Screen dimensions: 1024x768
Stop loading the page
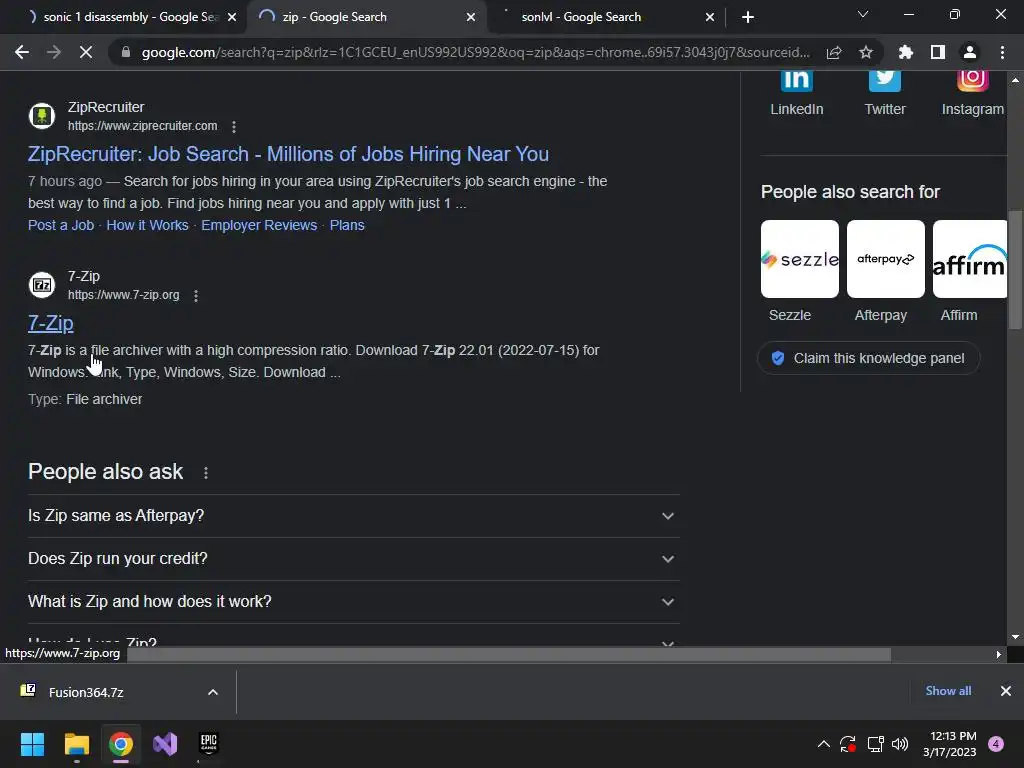tap(86, 52)
